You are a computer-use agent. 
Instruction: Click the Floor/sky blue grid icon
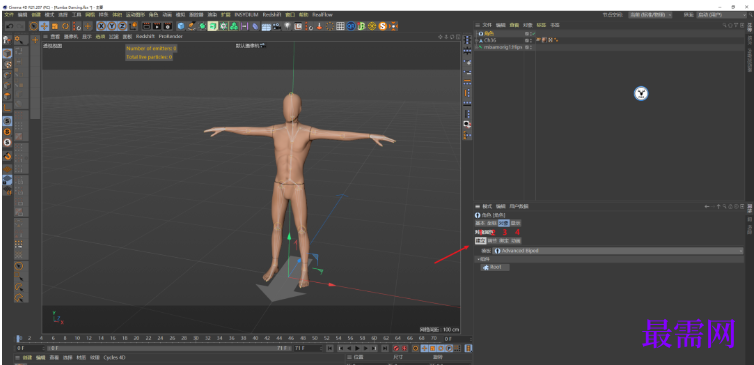tap(265, 26)
